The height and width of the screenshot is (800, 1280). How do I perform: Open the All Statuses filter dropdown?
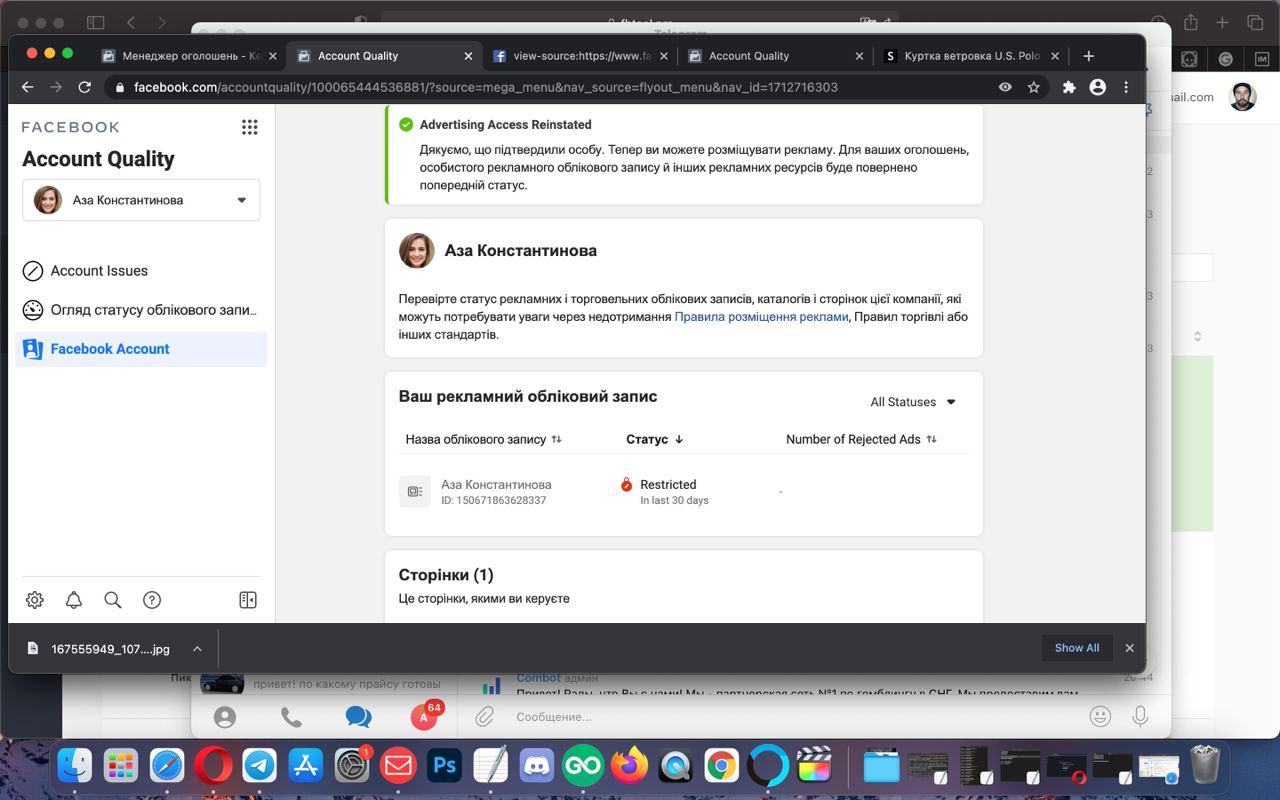(x=913, y=402)
